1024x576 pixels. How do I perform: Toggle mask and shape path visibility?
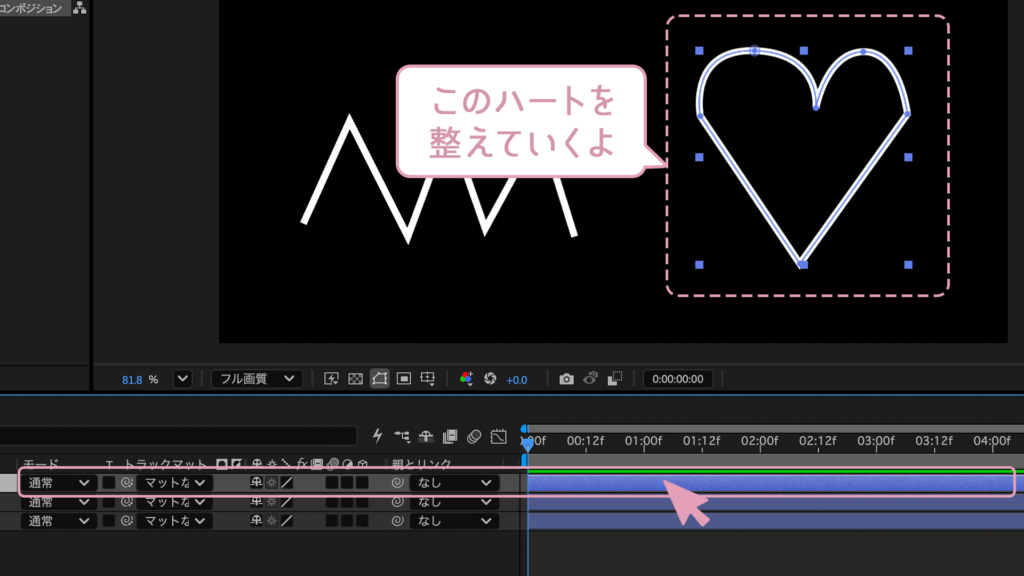(x=379, y=379)
